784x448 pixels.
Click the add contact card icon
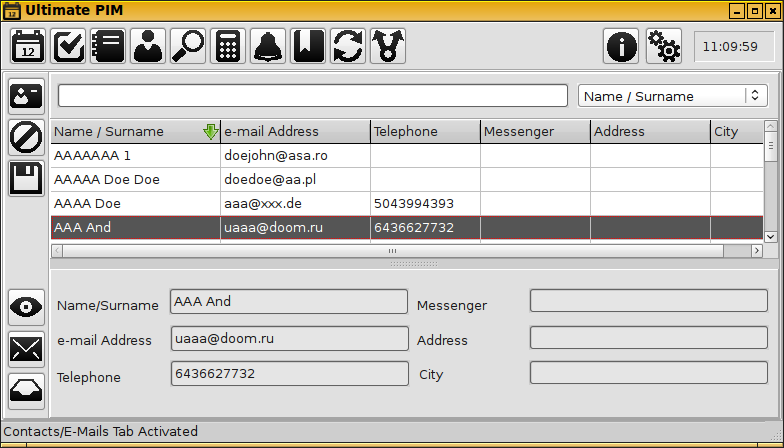(x=26, y=96)
